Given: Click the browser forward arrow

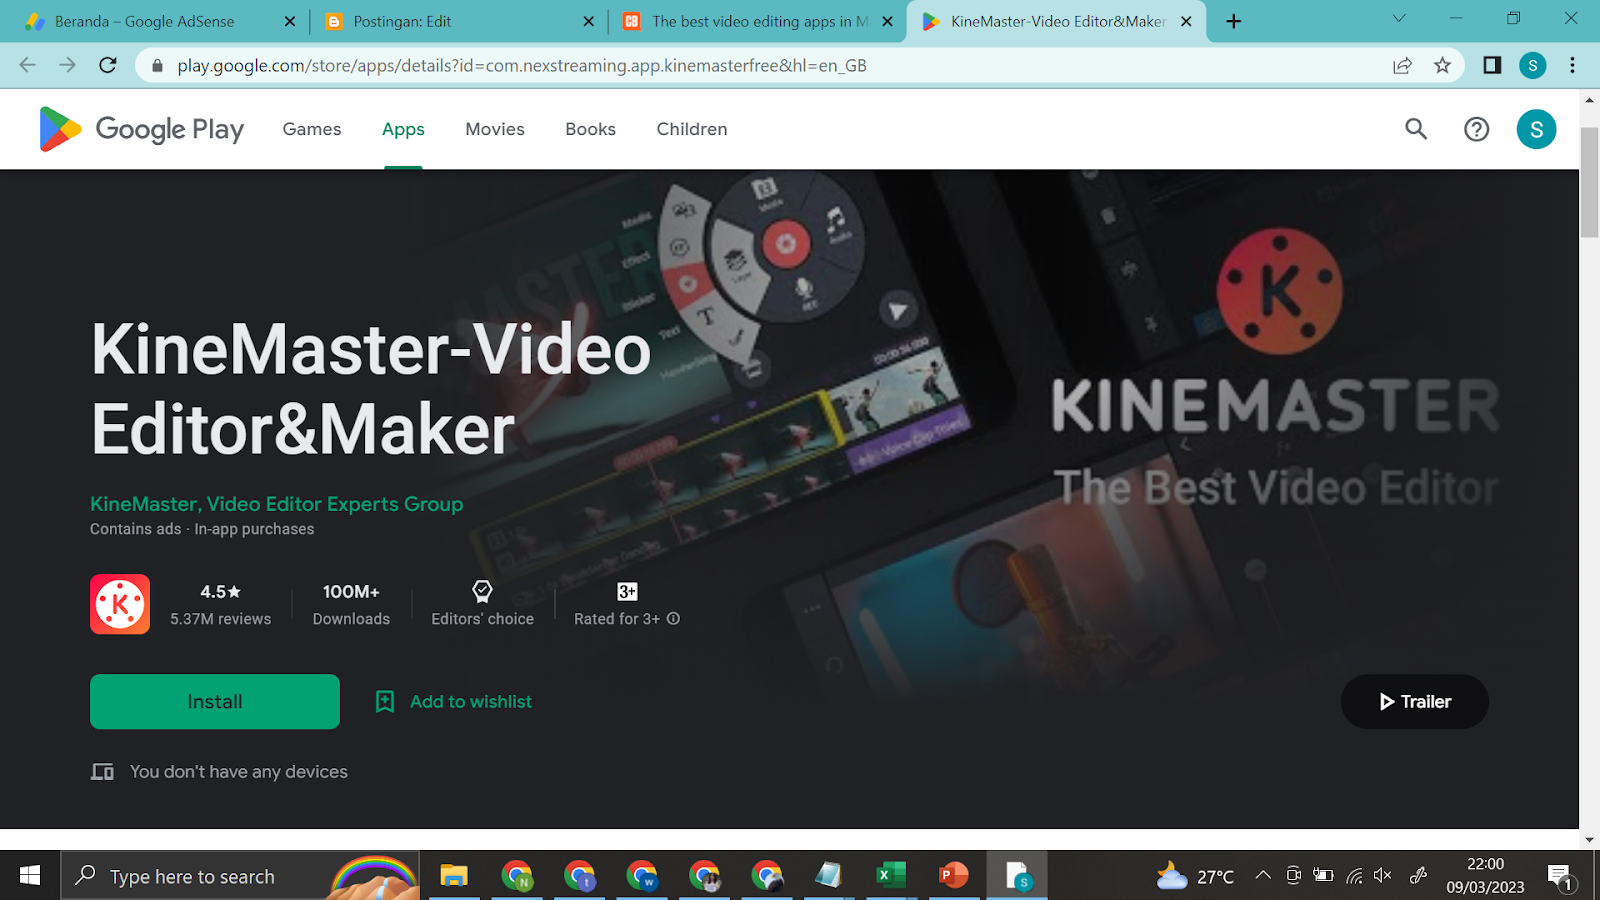Looking at the screenshot, I should pyautogui.click(x=67, y=65).
